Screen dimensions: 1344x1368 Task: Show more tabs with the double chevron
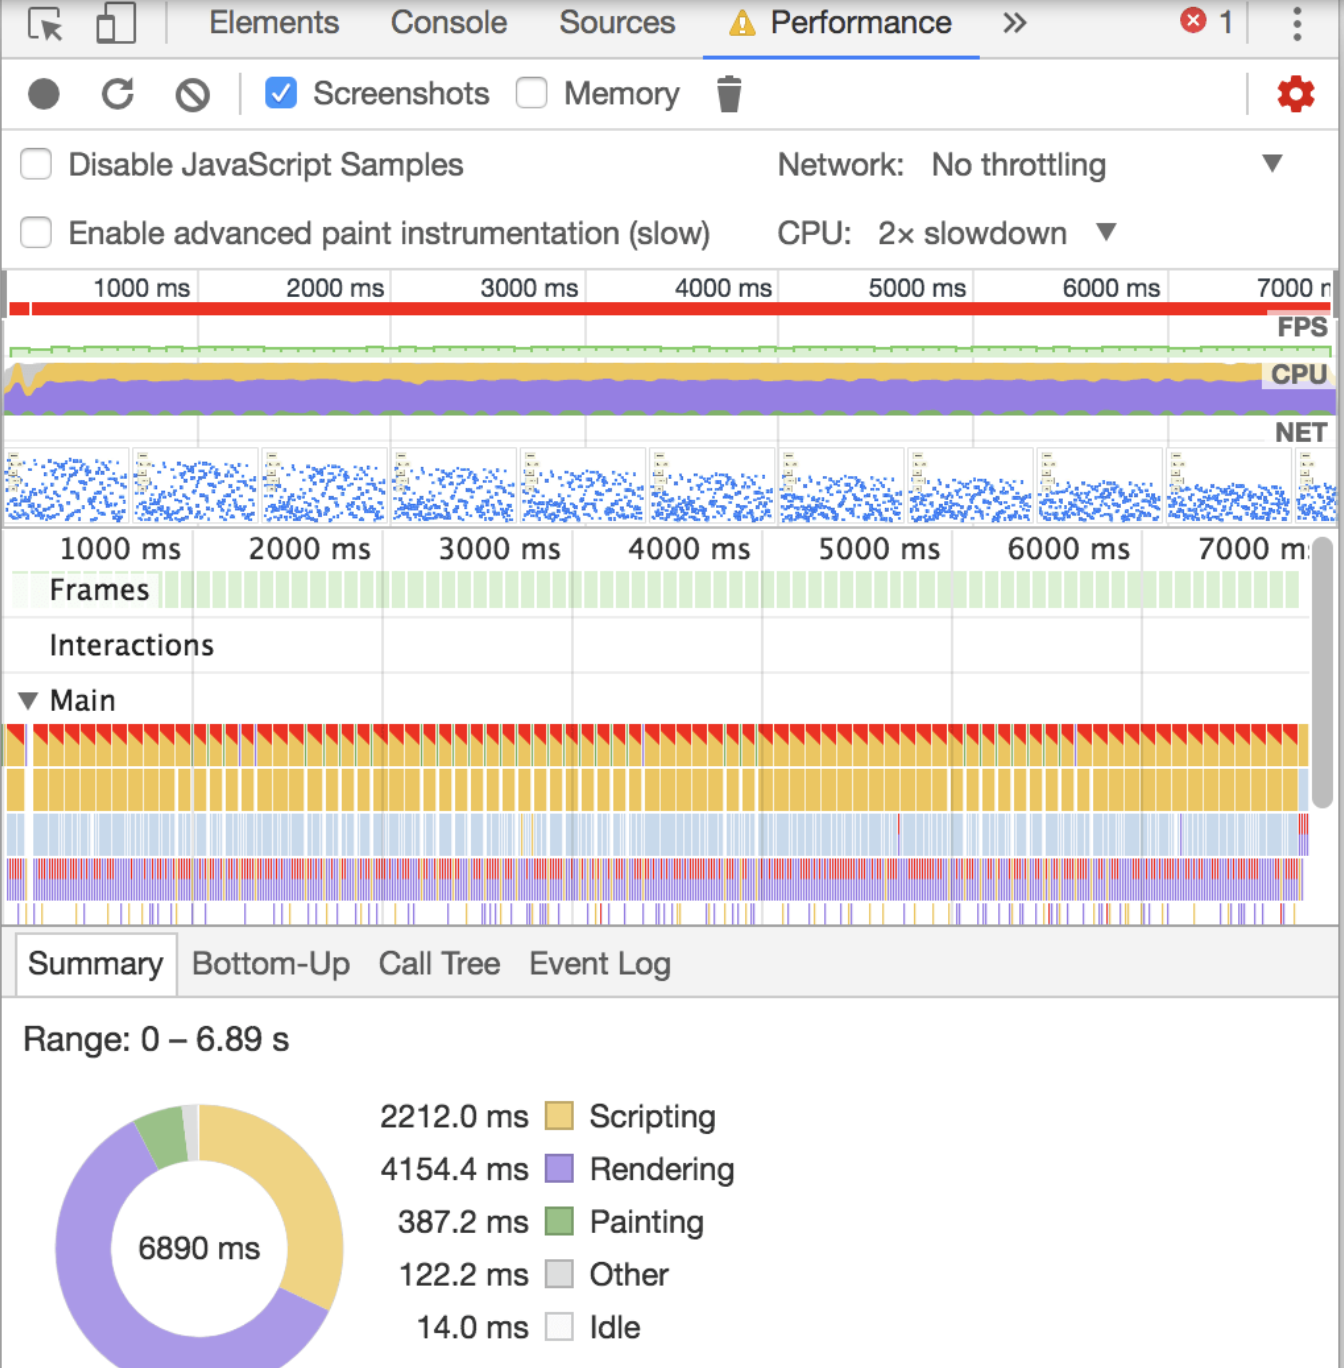coord(1014,22)
